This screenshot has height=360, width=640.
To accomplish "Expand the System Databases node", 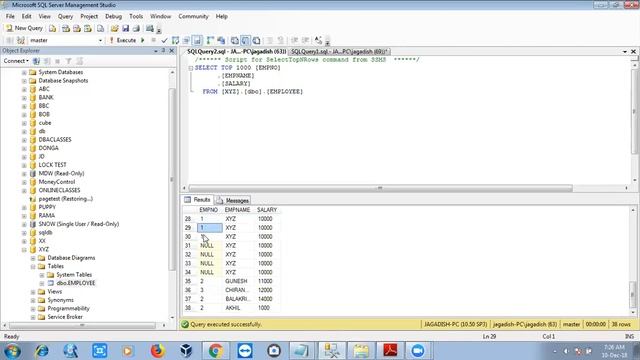I will coord(24,73).
